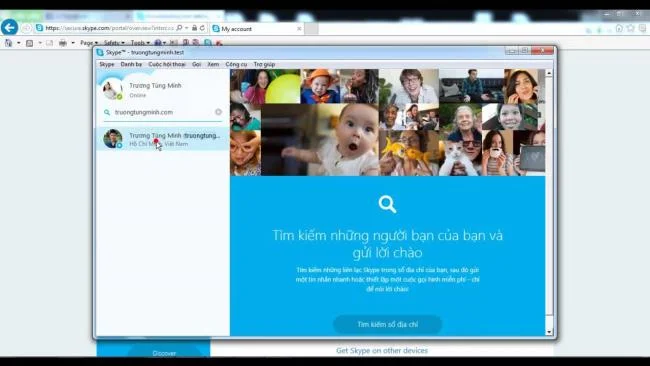
Task: Clear the Skype search field
Action: pyautogui.click(x=218, y=112)
